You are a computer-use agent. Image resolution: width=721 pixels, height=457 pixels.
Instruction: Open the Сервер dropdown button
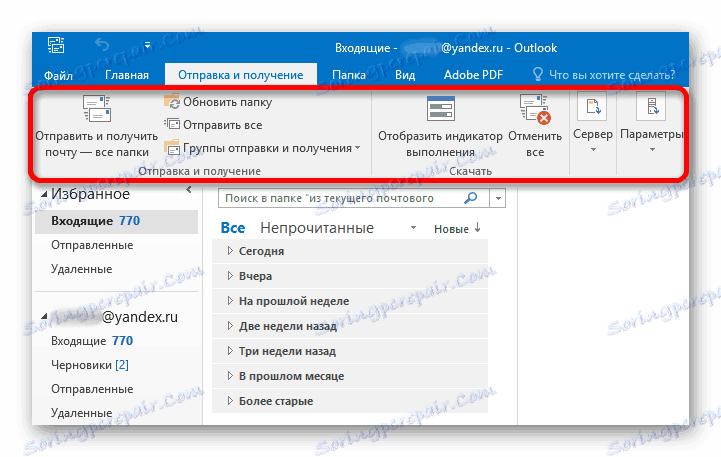593,124
